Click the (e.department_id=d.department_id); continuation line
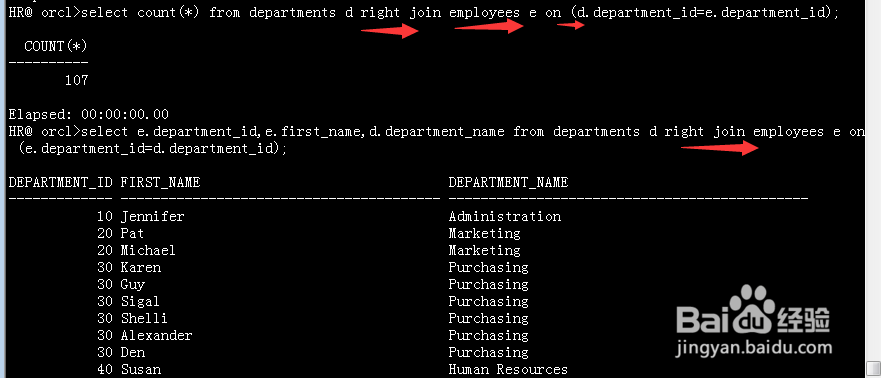The height and width of the screenshot is (378, 881). [152, 149]
